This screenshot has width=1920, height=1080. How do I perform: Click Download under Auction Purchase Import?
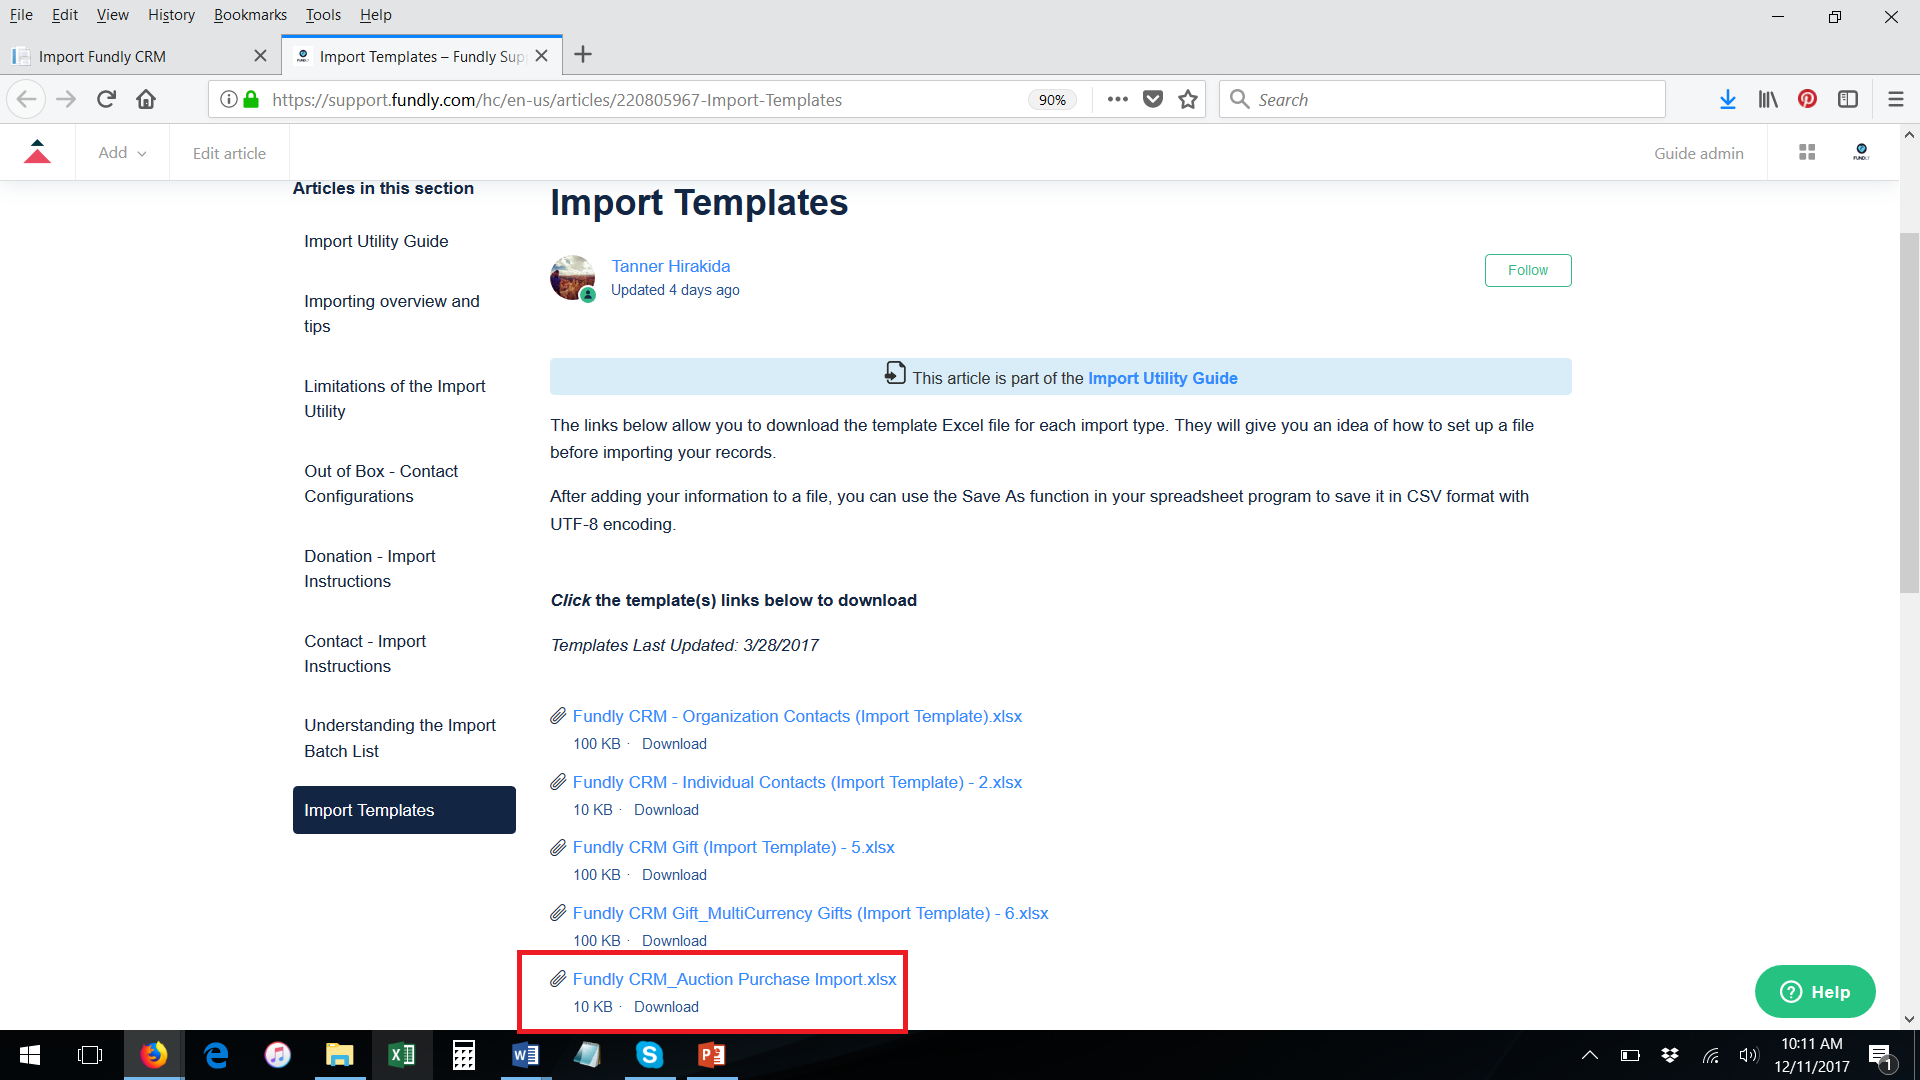coord(666,1007)
